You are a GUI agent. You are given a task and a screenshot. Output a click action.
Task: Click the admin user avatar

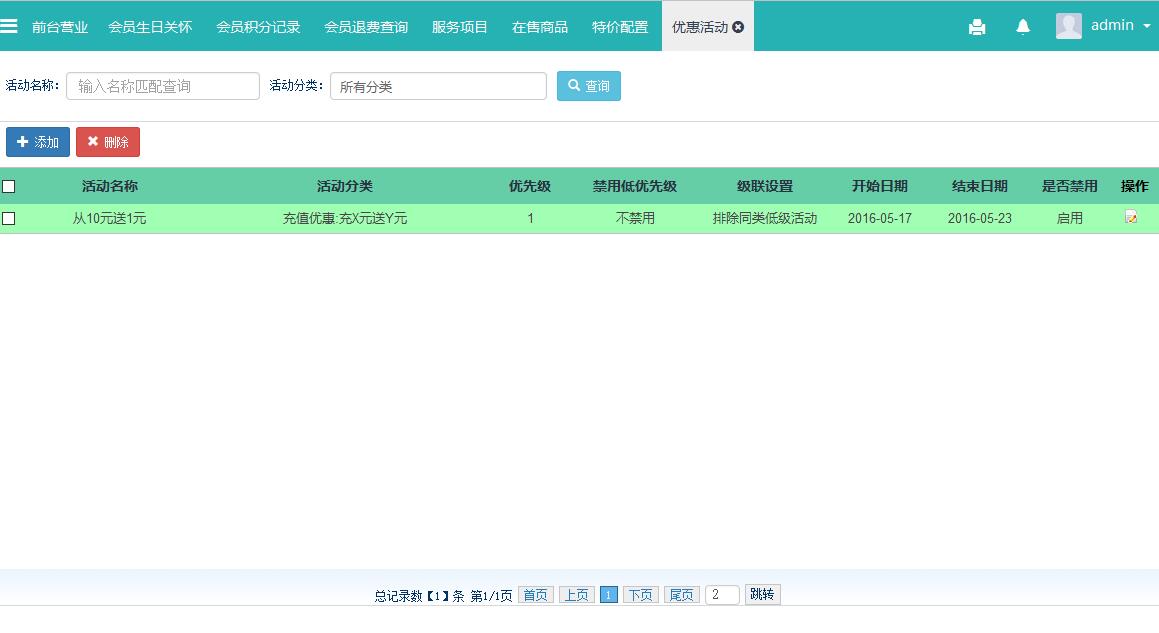[1068, 26]
